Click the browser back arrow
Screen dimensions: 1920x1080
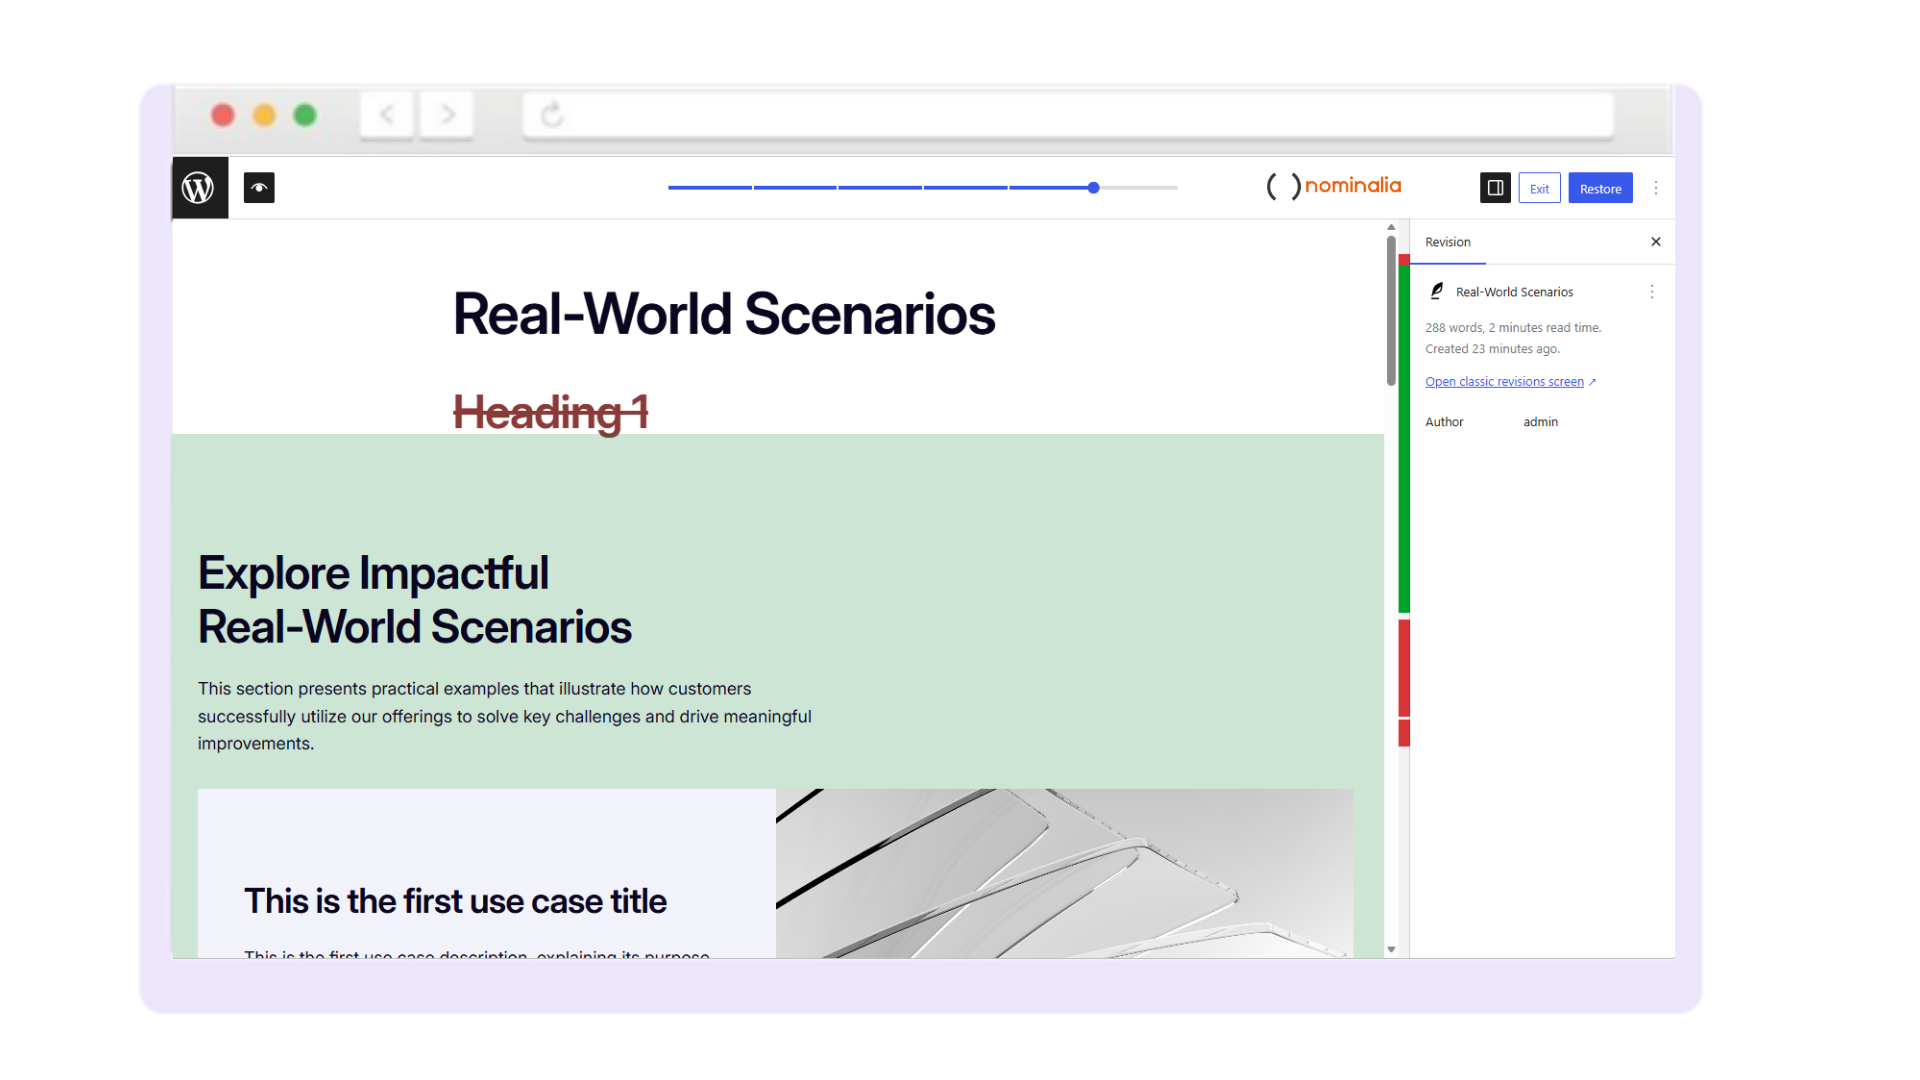click(x=386, y=114)
